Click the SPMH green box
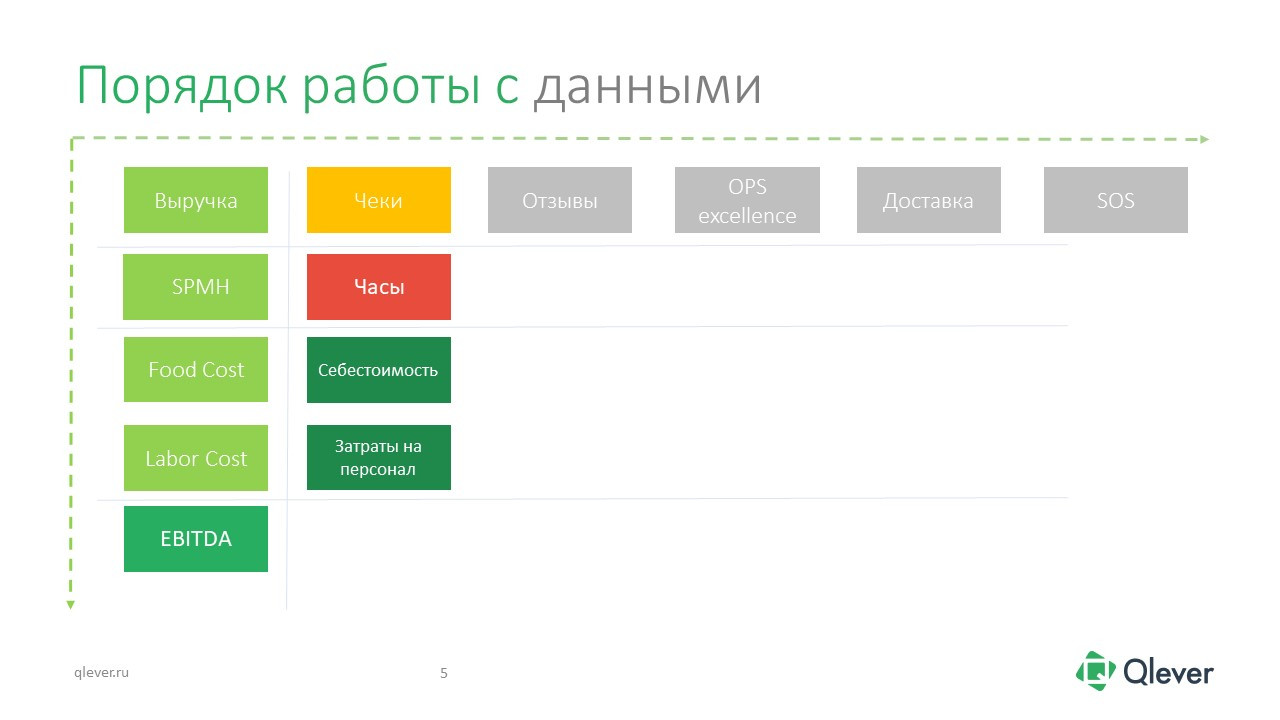 coord(196,287)
